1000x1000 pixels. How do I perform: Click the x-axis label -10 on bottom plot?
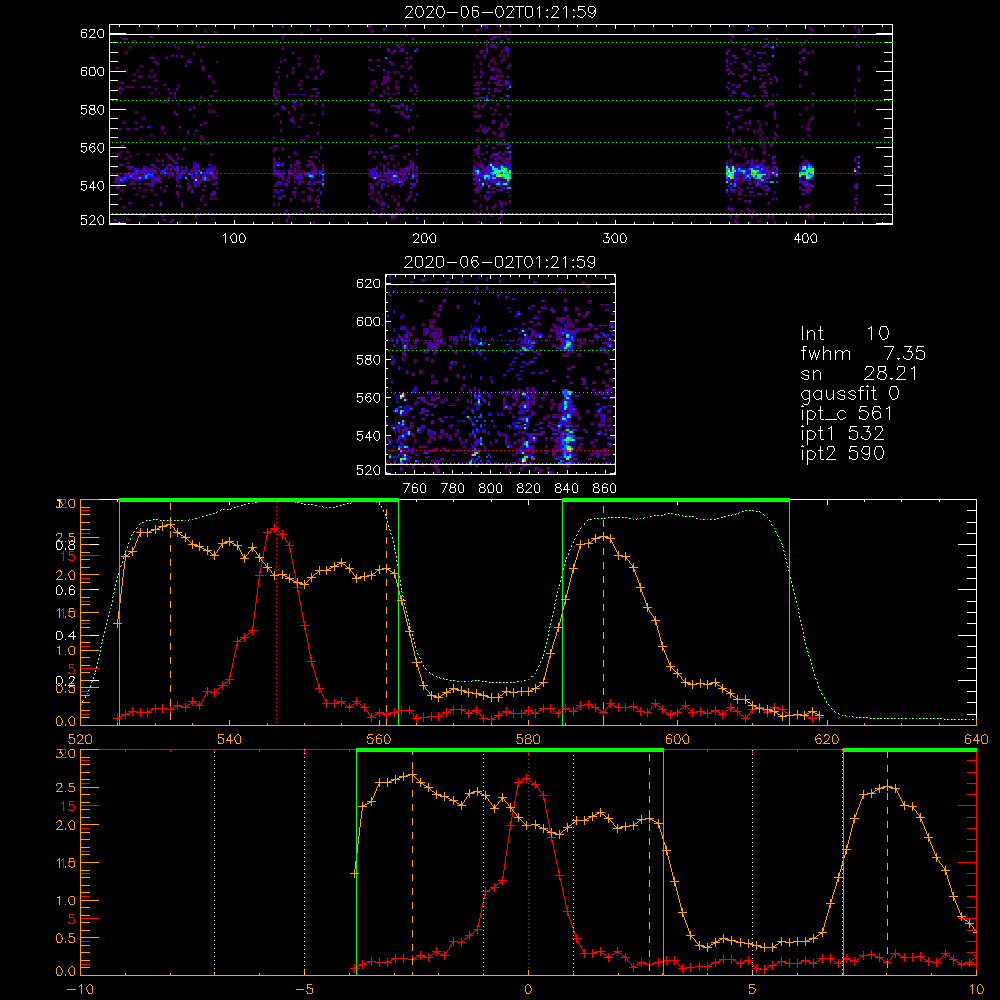point(80,990)
